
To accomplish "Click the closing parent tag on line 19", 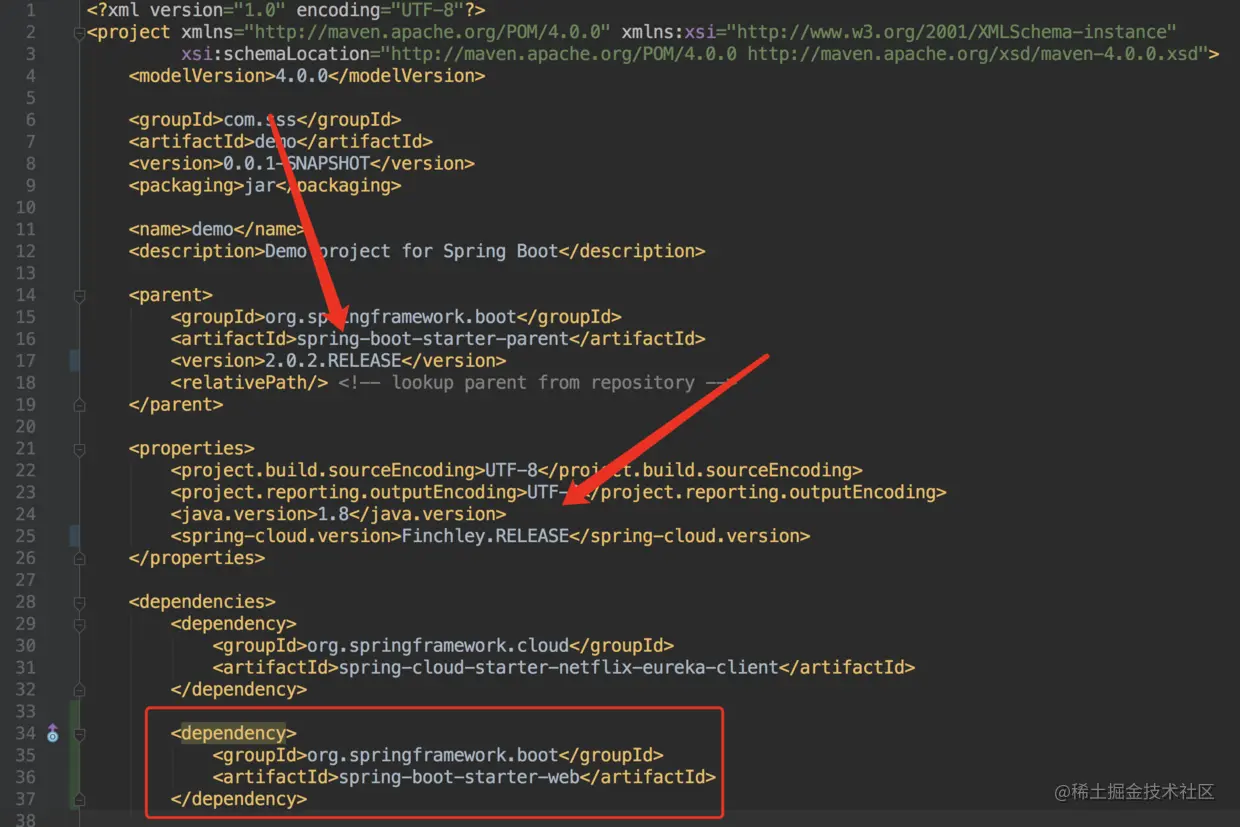I will (176, 405).
